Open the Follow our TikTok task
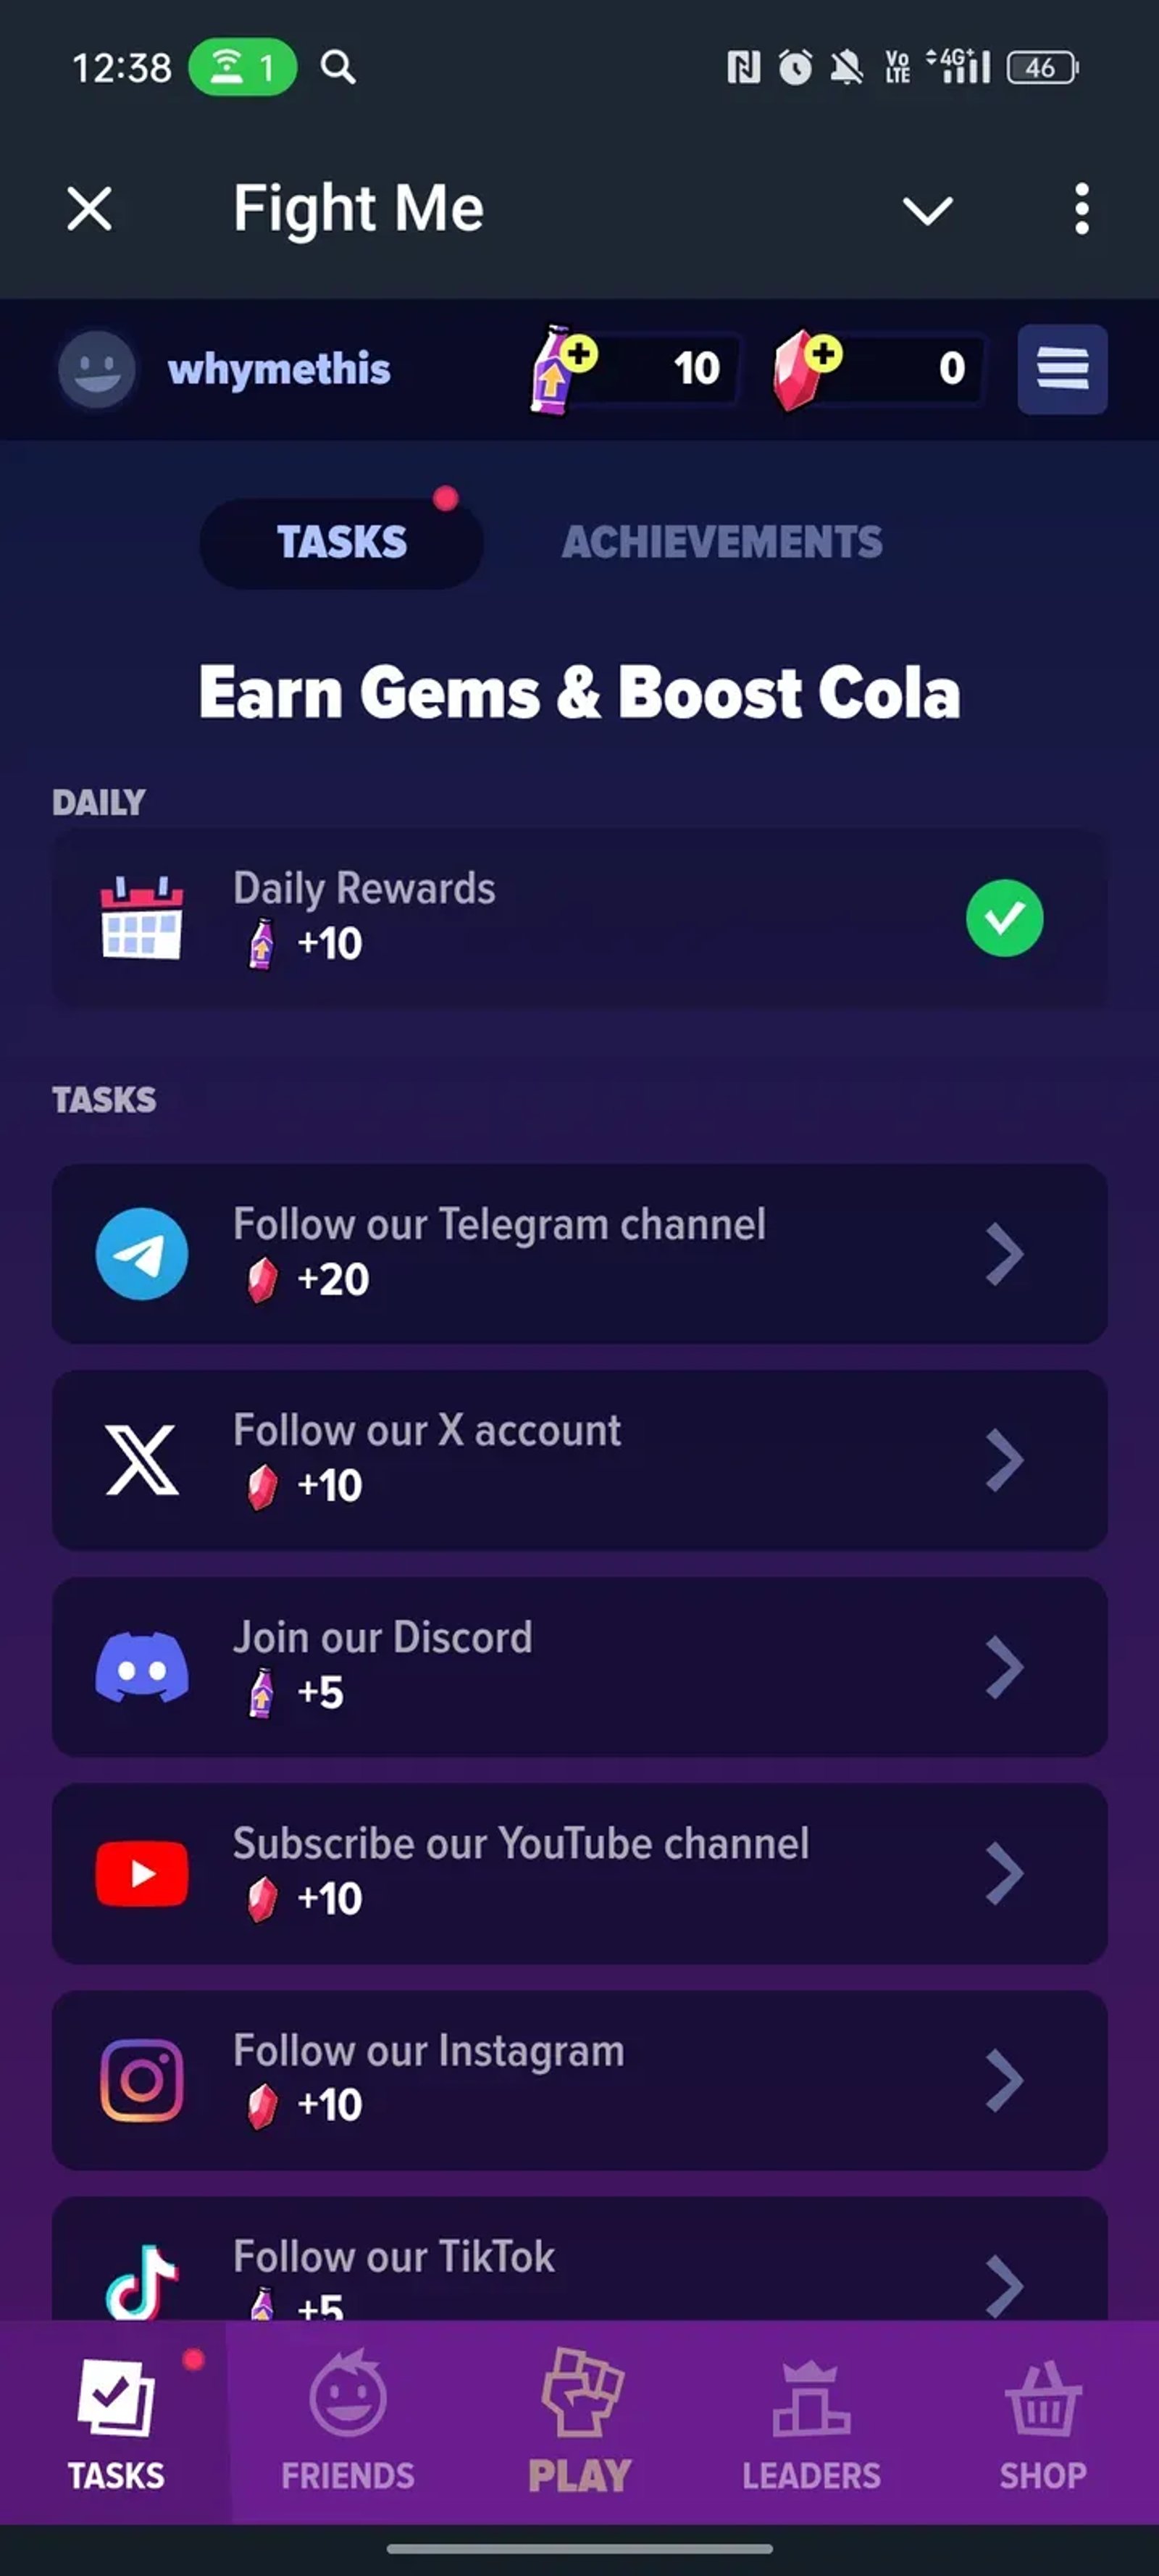Image resolution: width=1159 pixels, height=2576 pixels. 580,2258
